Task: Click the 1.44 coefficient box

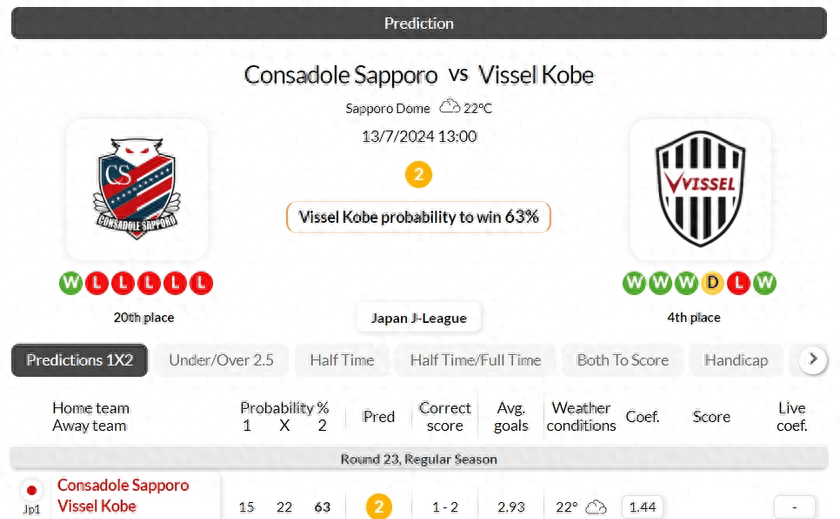Action: click(x=641, y=507)
